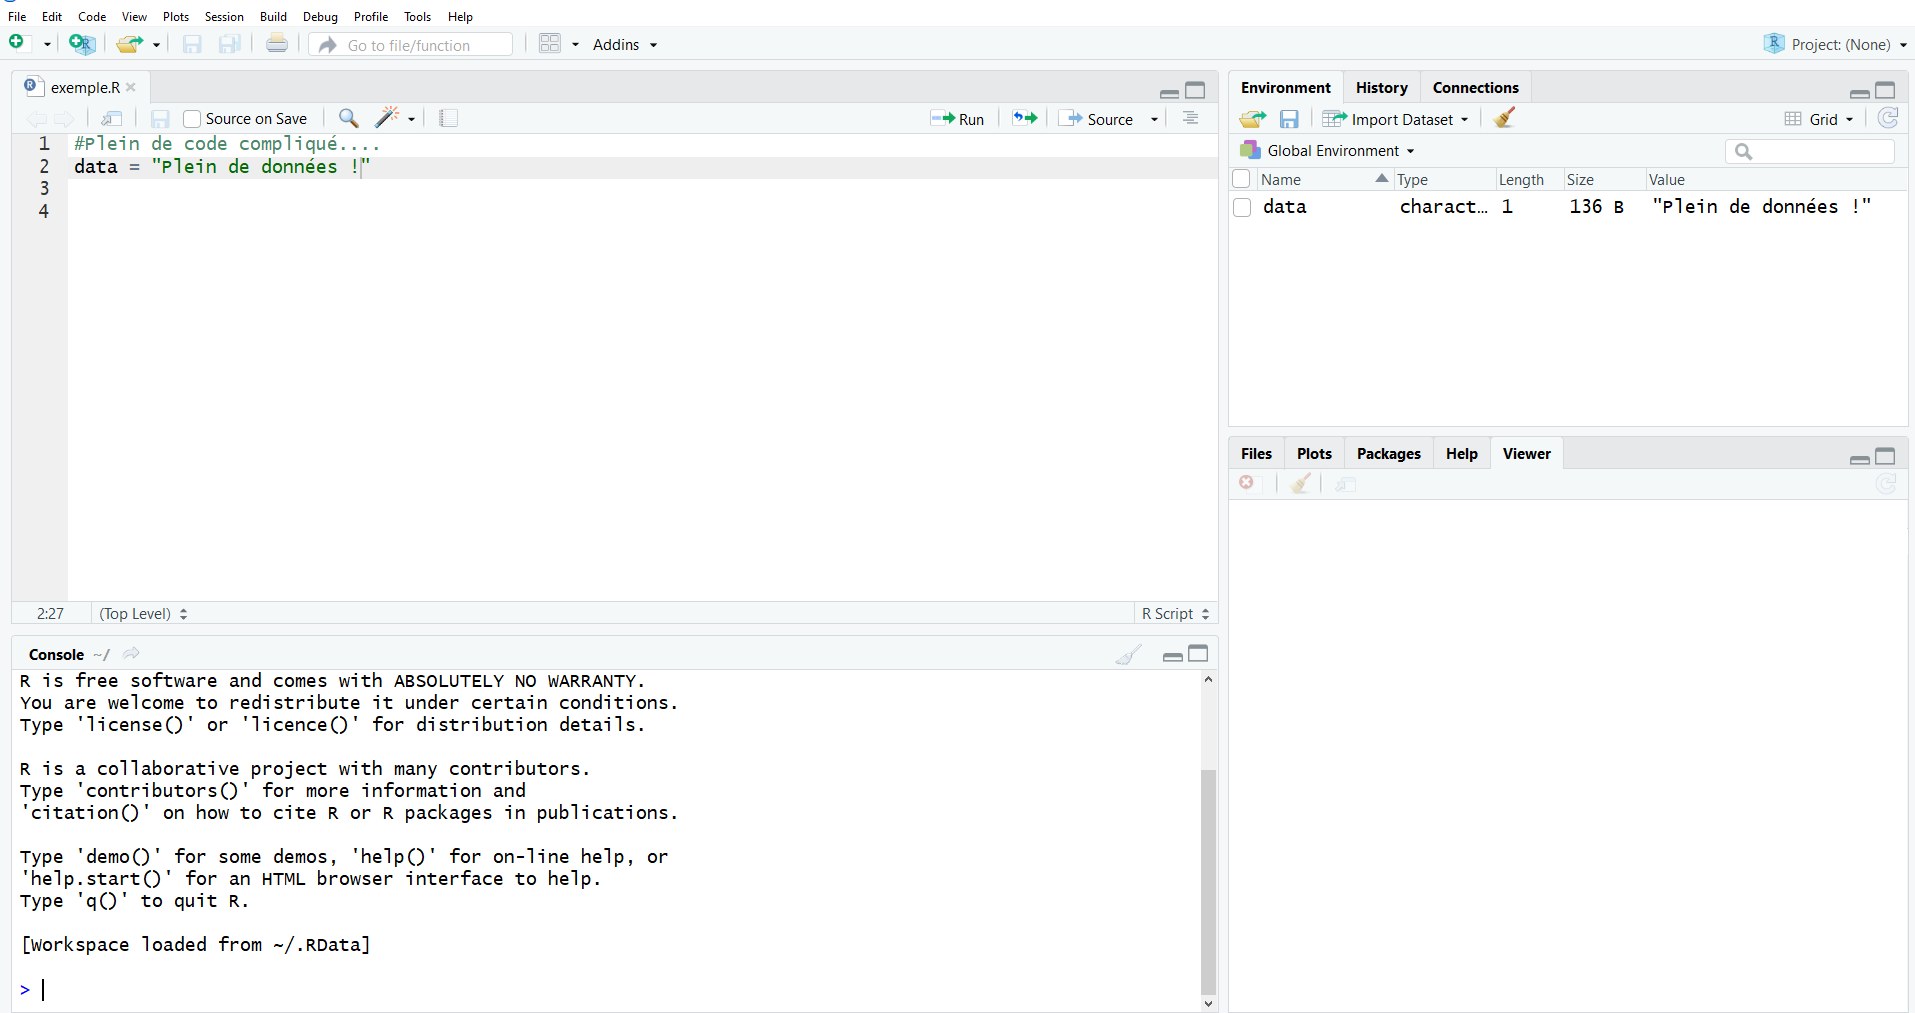1915x1013 pixels.
Task: Click the save workspace icon in Environment
Action: [x=1289, y=119]
